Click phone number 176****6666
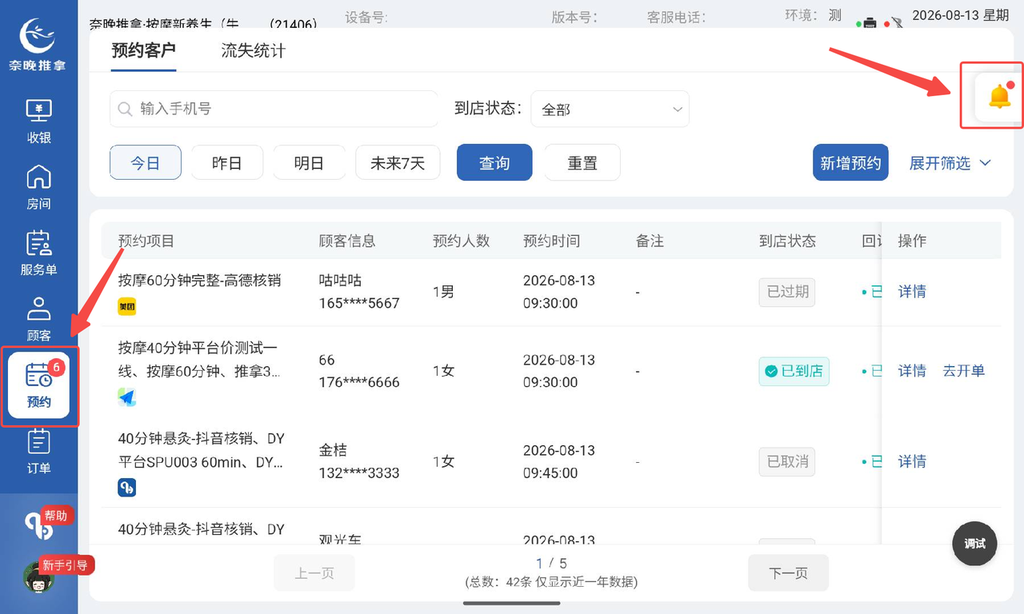1024x614 pixels. coord(359,382)
